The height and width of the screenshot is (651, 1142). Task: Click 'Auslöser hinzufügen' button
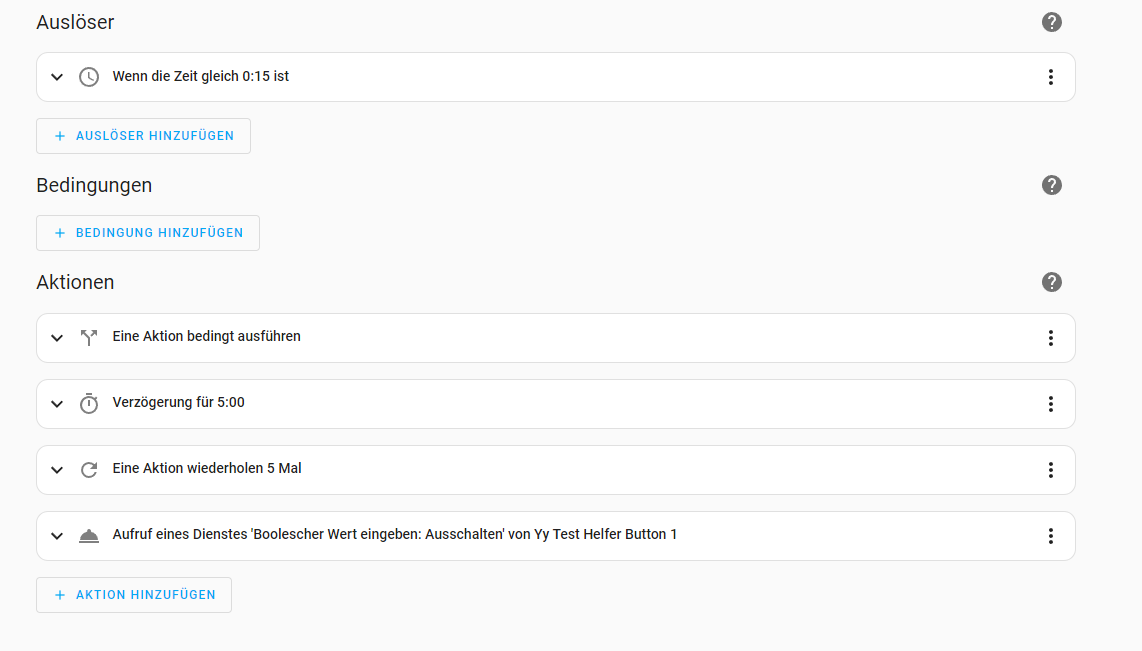click(143, 136)
